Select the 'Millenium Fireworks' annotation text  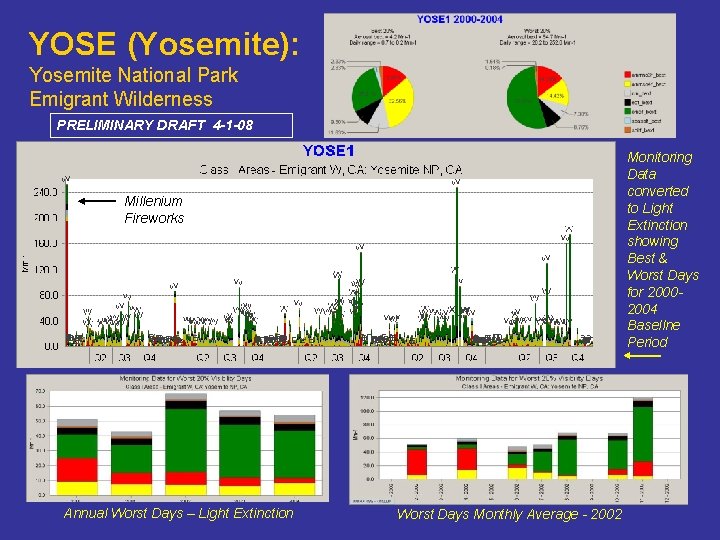pyautogui.click(x=154, y=209)
